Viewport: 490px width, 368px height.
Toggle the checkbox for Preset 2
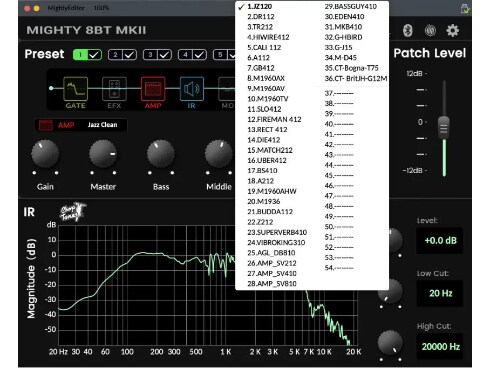129,55
